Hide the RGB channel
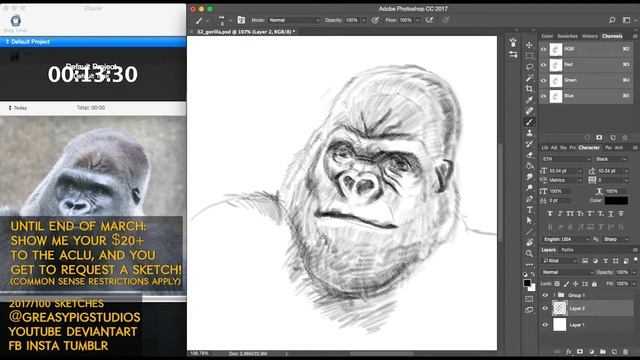The height and width of the screenshot is (360, 640). 543,49
